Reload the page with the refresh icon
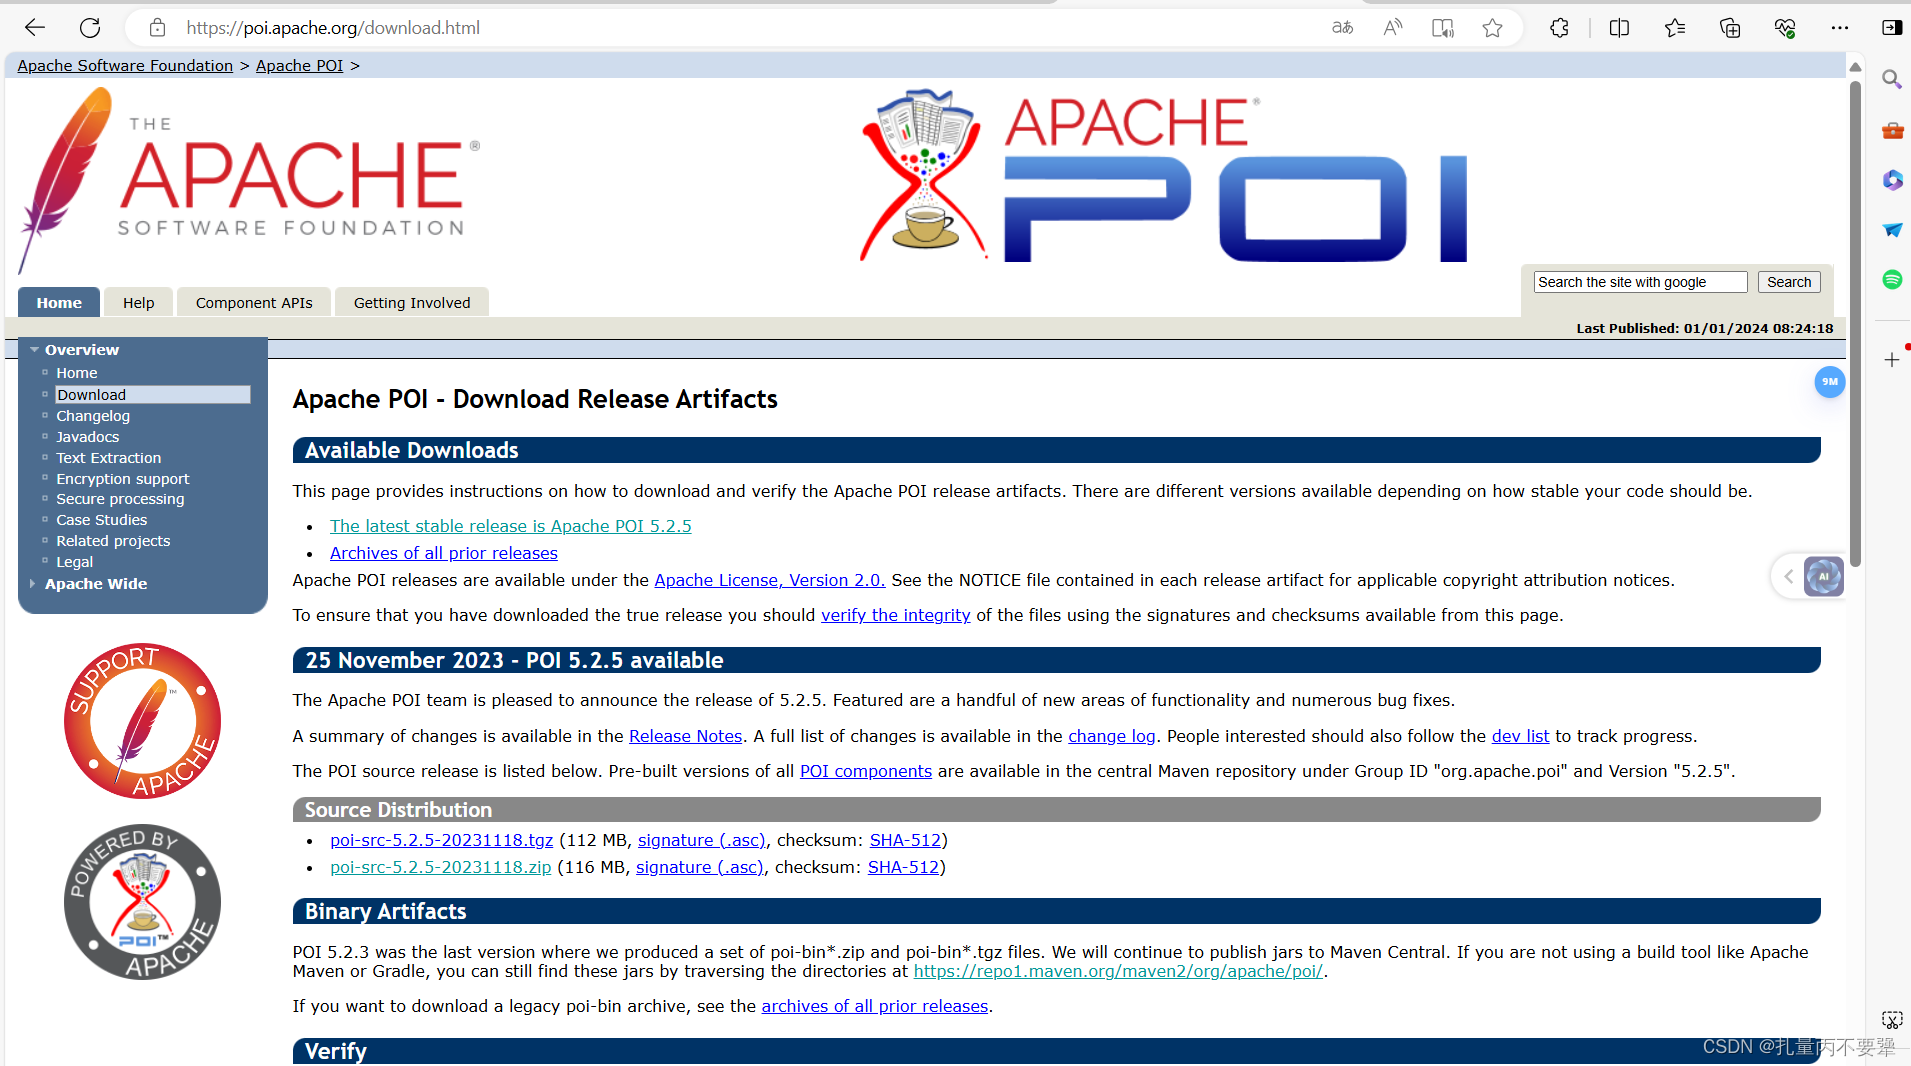The image size is (1911, 1066). [90, 28]
